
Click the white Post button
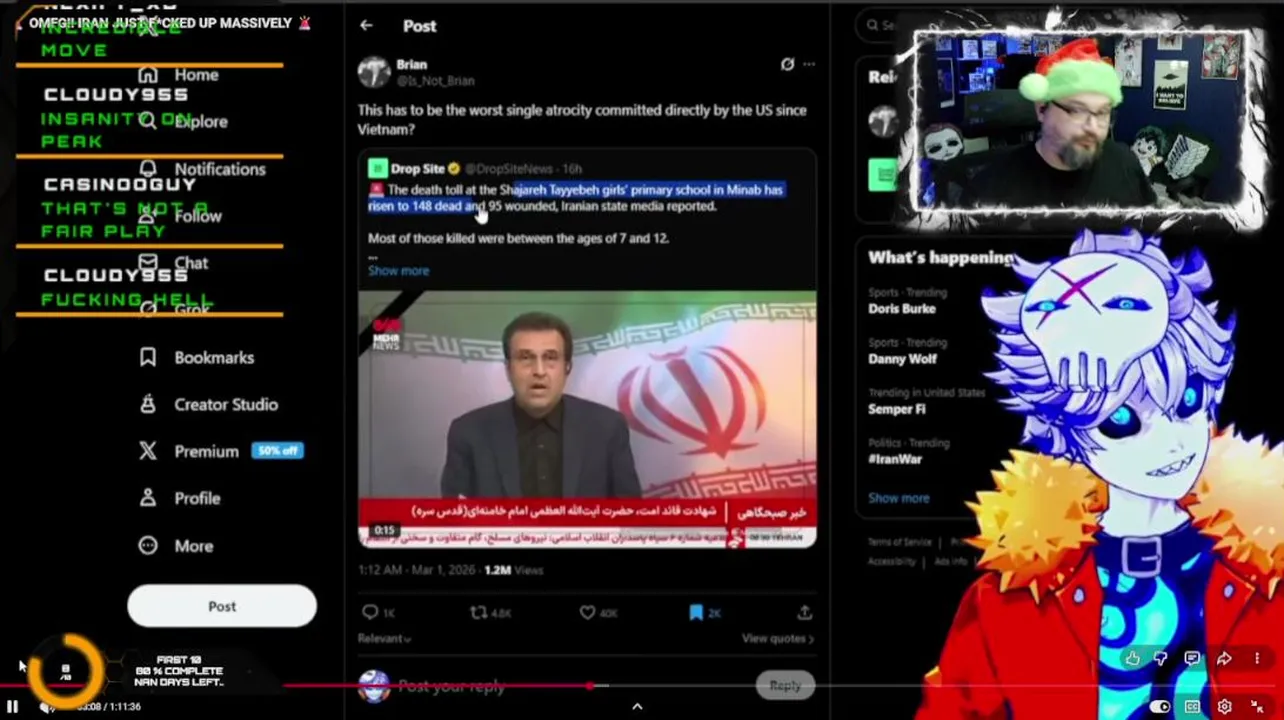pos(222,607)
